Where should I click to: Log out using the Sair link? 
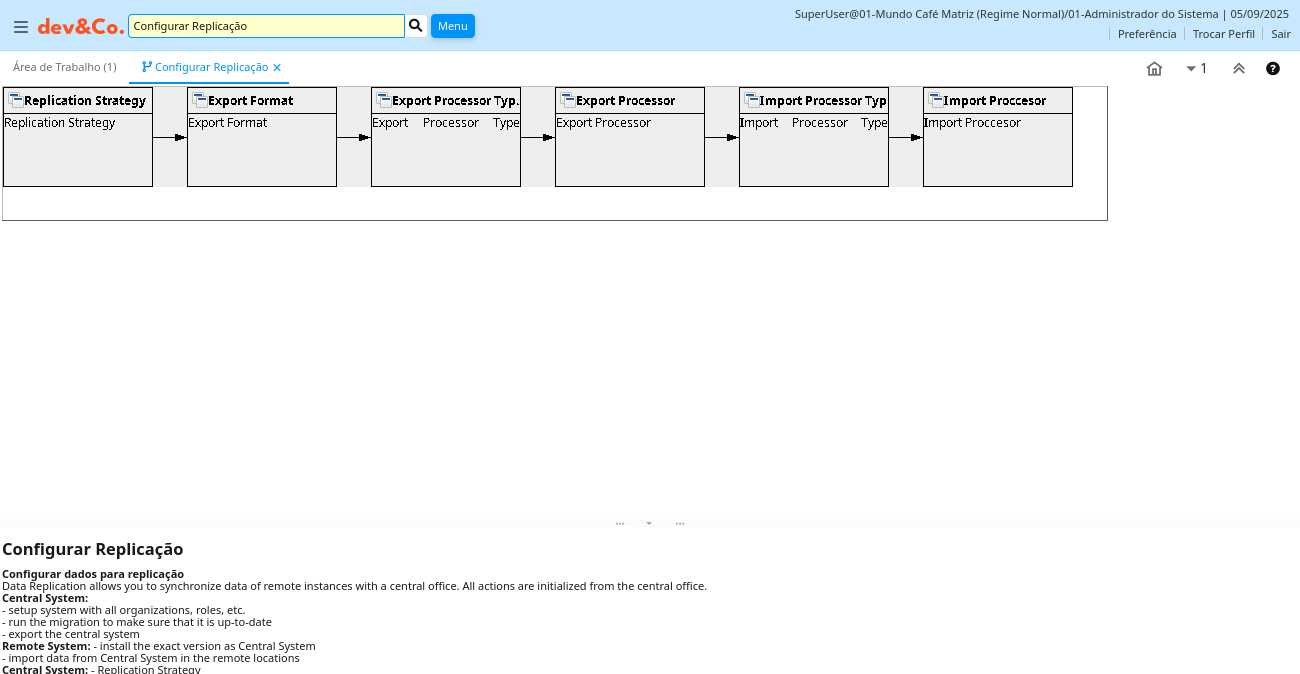[1281, 34]
